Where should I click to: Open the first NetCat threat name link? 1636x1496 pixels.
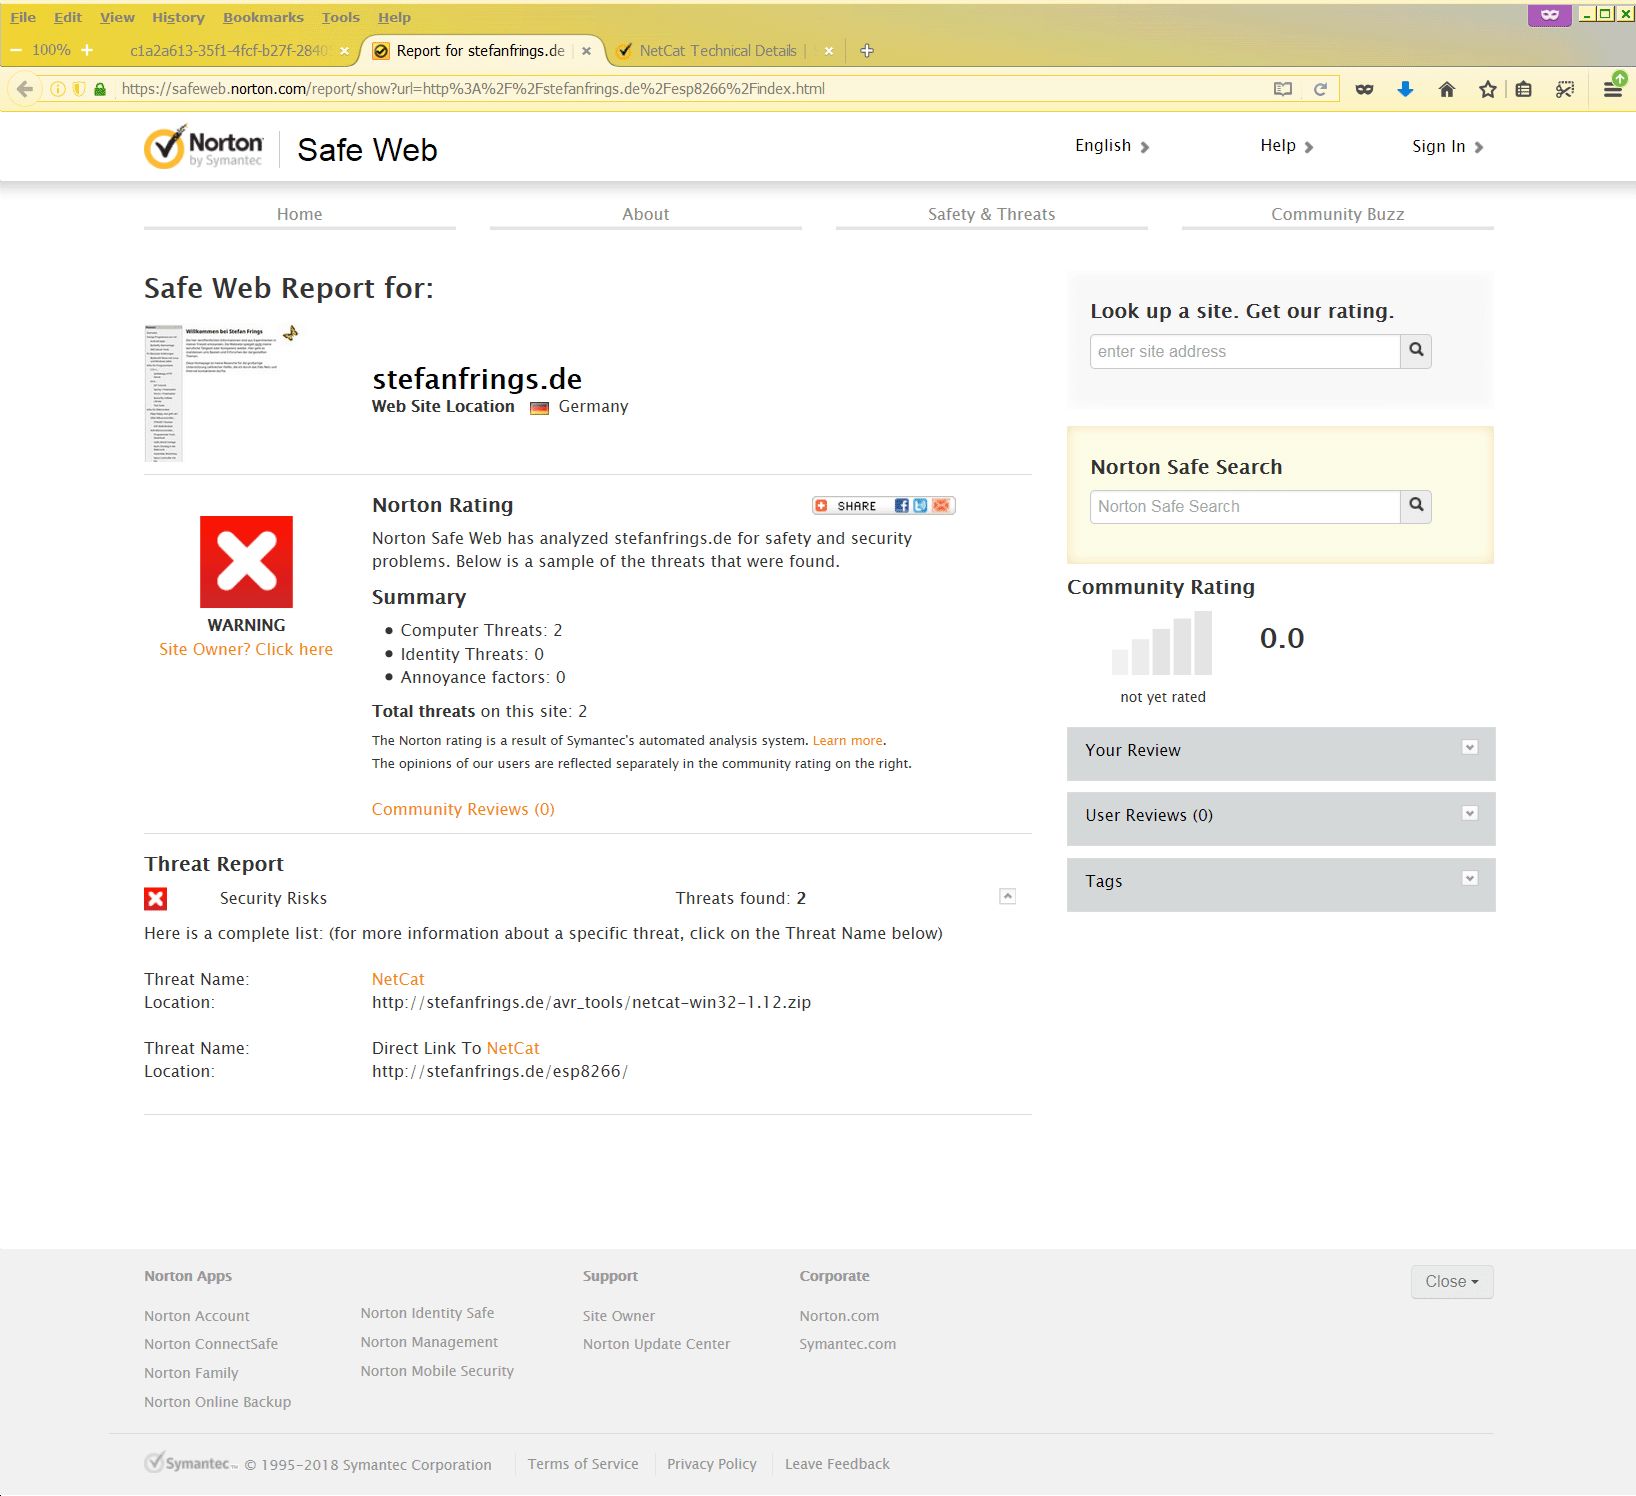click(x=398, y=979)
